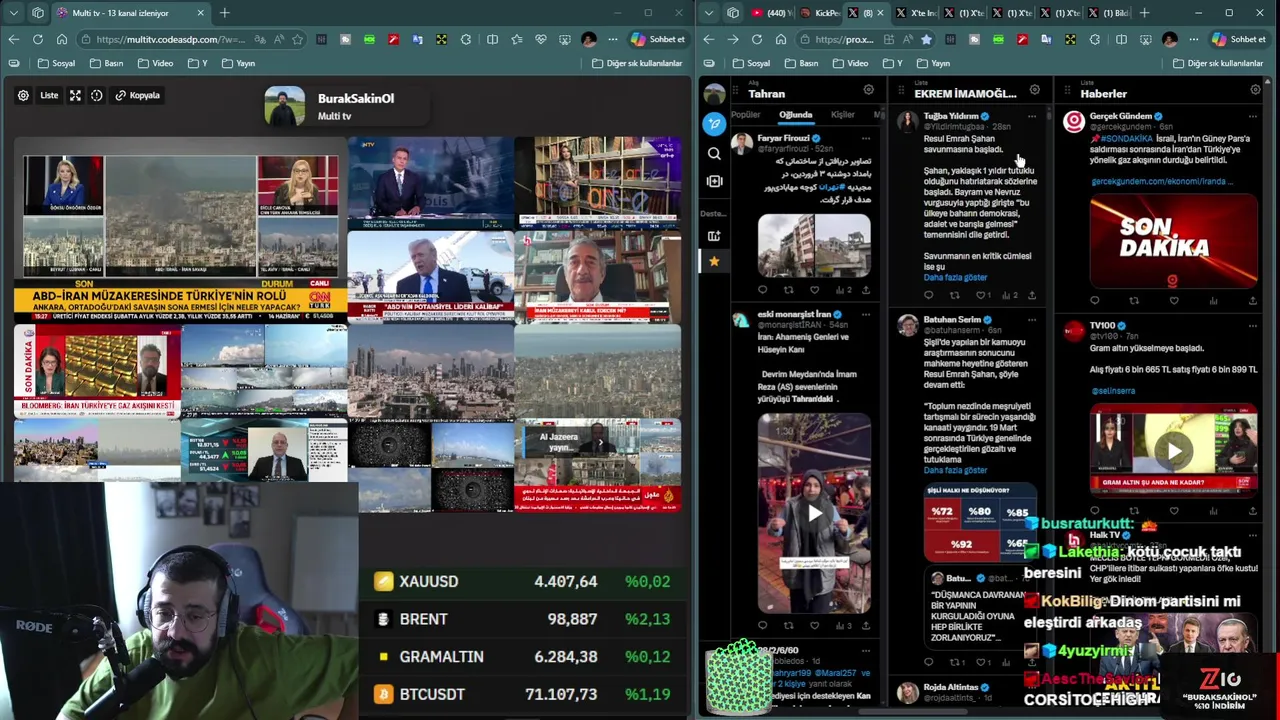Open more options on Tuğba Yıldırım post
Viewport: 1280px width, 720px height.
coord(1032,117)
